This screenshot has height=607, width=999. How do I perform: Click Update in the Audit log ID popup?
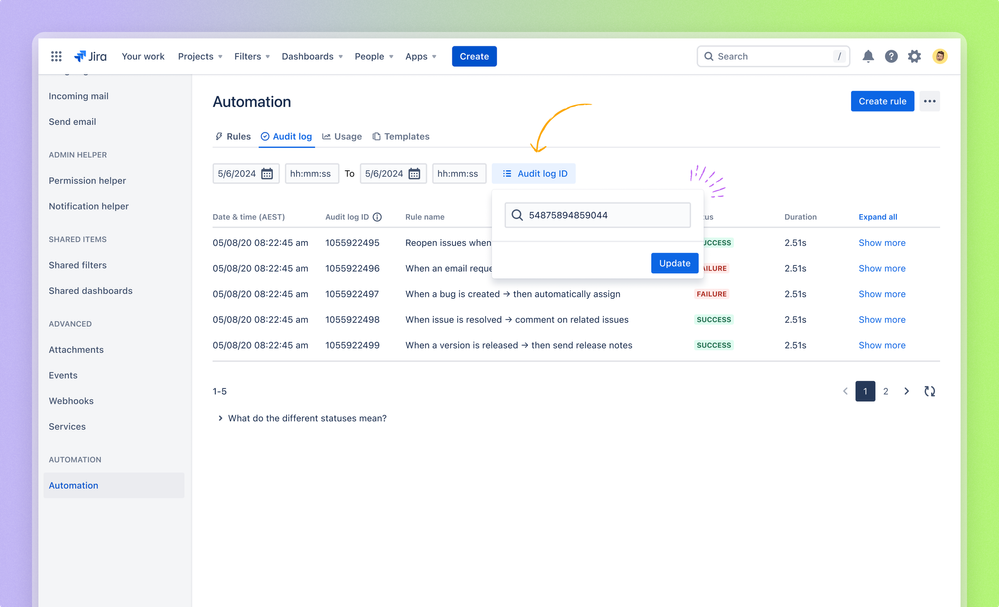click(x=675, y=263)
